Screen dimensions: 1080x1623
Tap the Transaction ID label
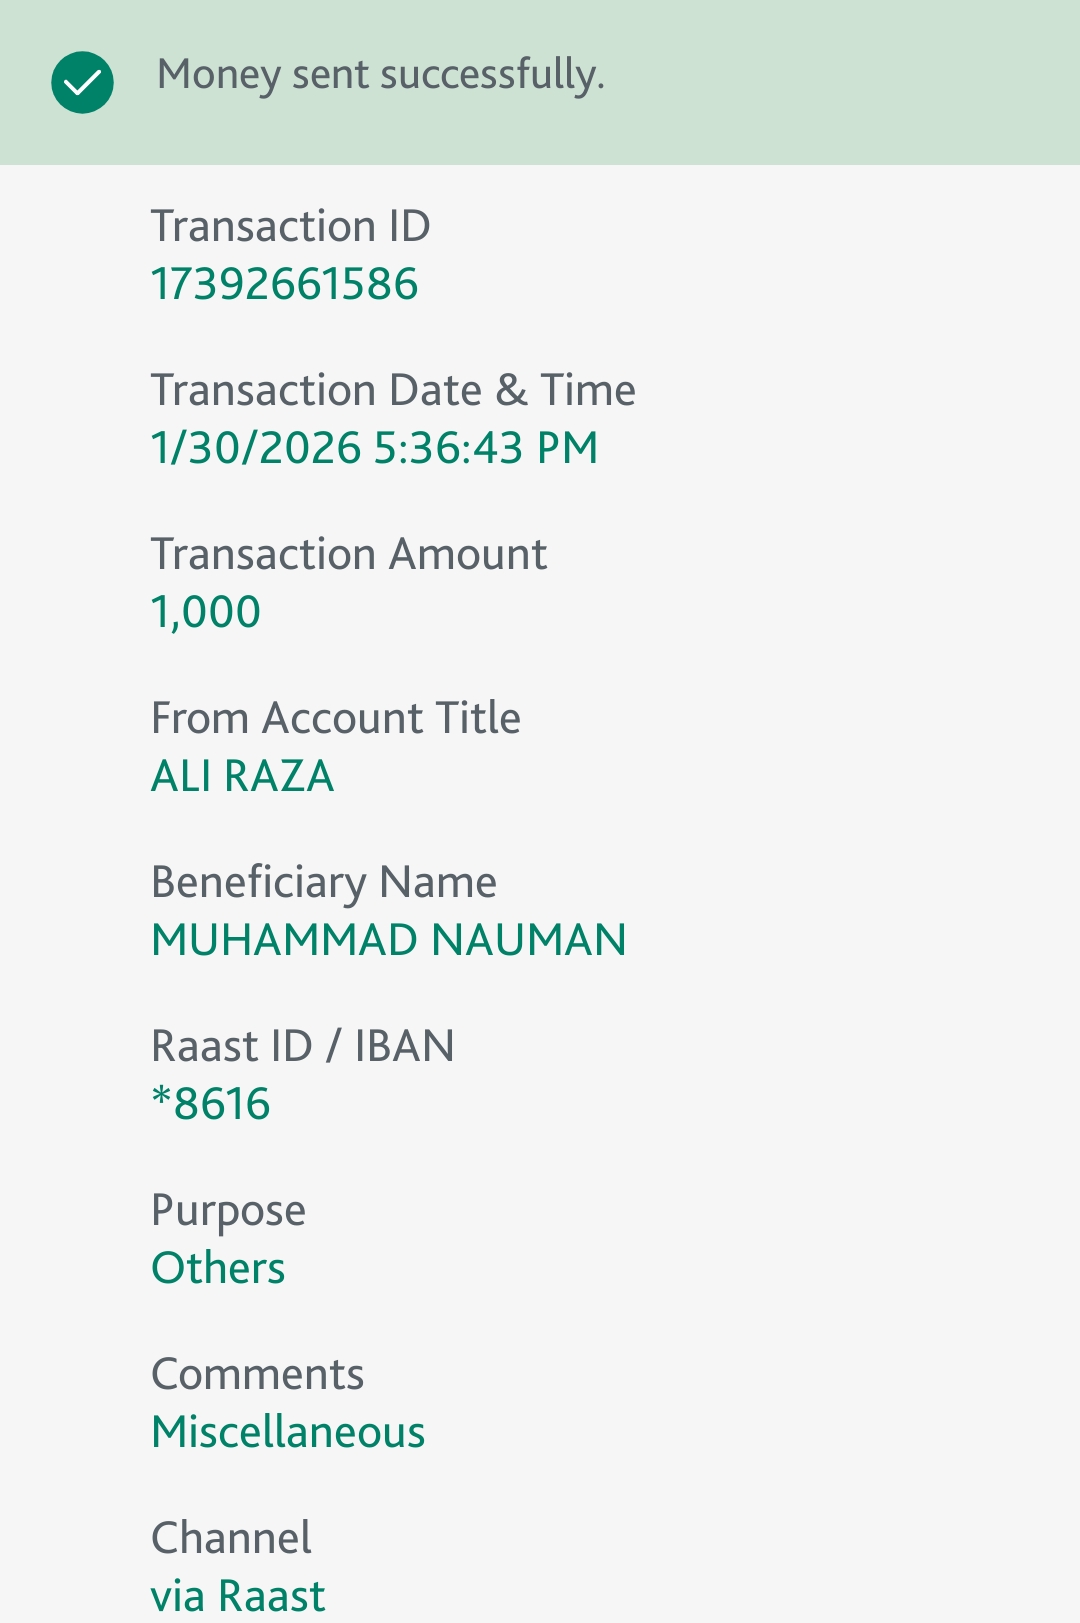[x=290, y=226]
